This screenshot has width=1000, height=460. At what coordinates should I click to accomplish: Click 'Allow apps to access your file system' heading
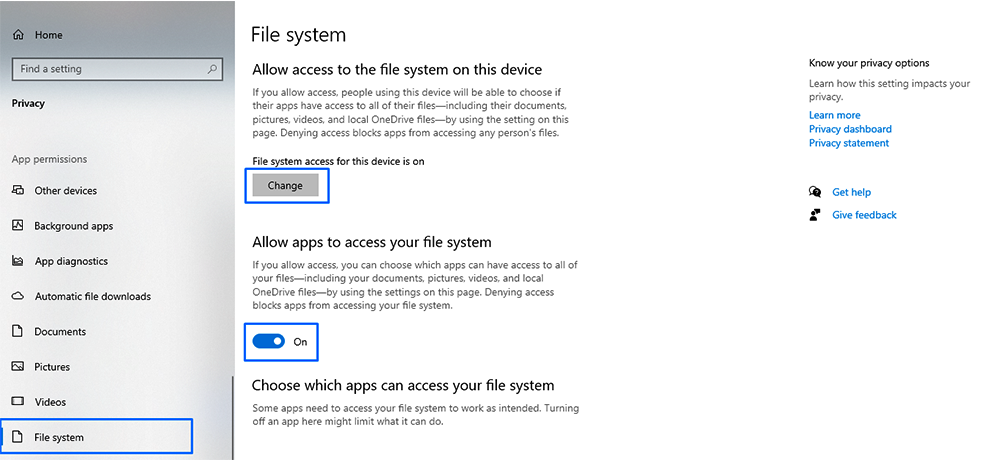372,242
